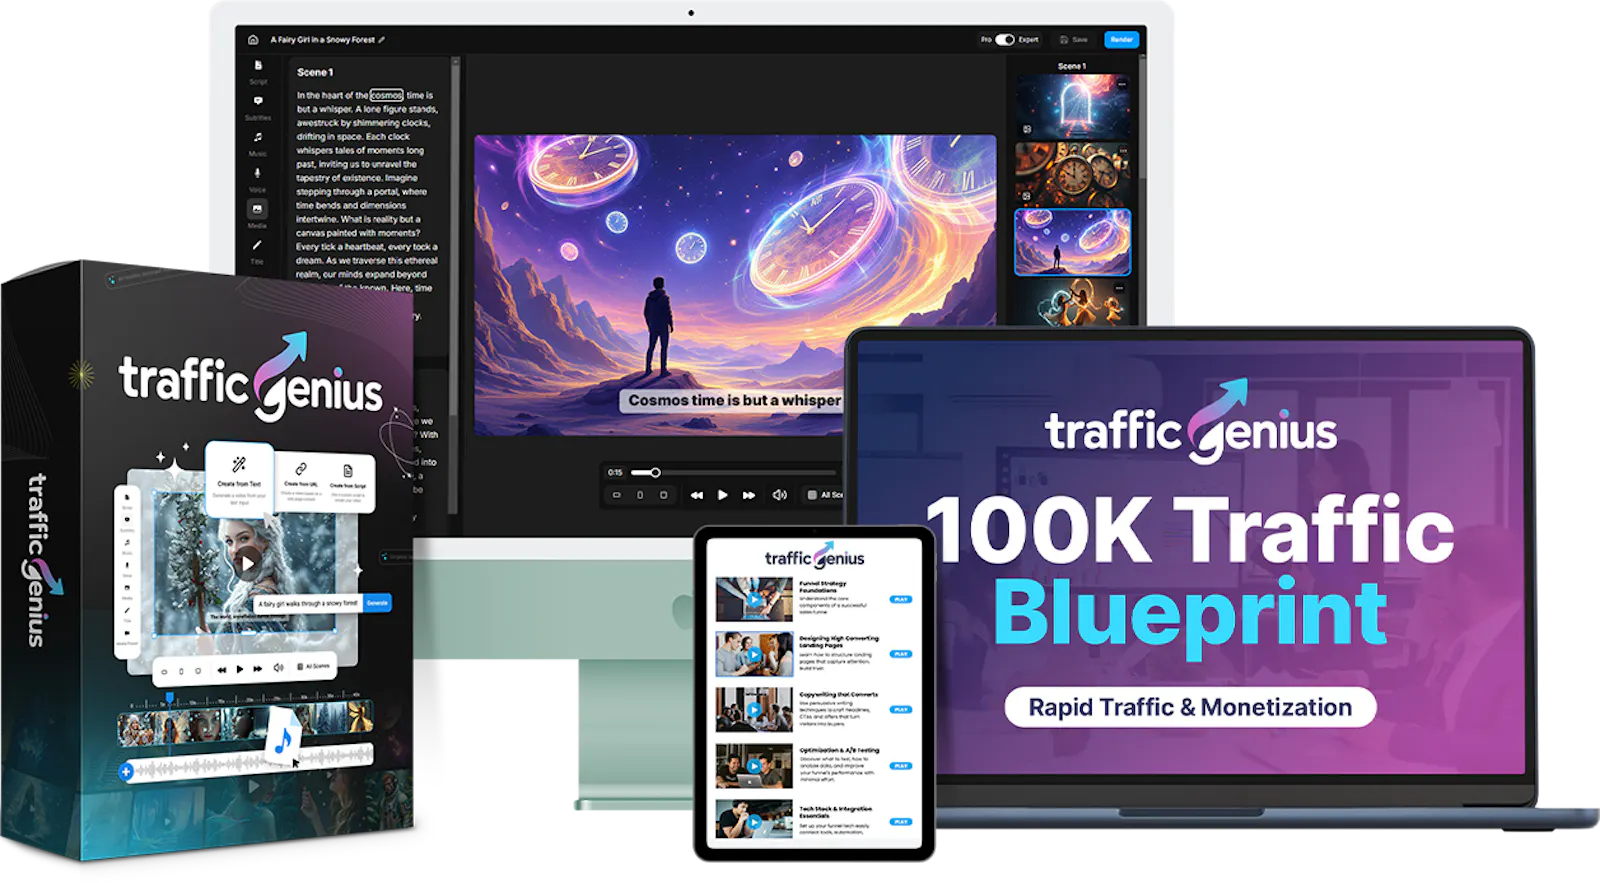Click the "Cosmos time is but a whisper" caption

pos(734,400)
